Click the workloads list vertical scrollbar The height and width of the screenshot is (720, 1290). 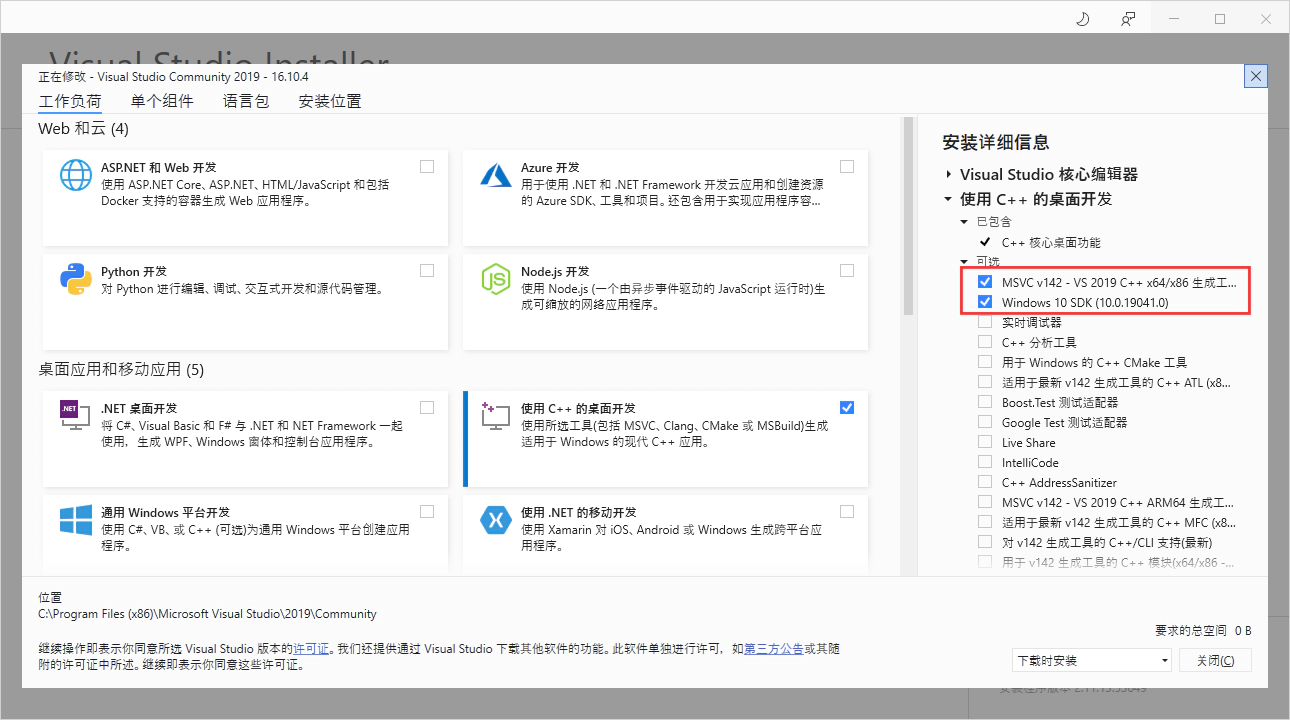tap(909, 217)
